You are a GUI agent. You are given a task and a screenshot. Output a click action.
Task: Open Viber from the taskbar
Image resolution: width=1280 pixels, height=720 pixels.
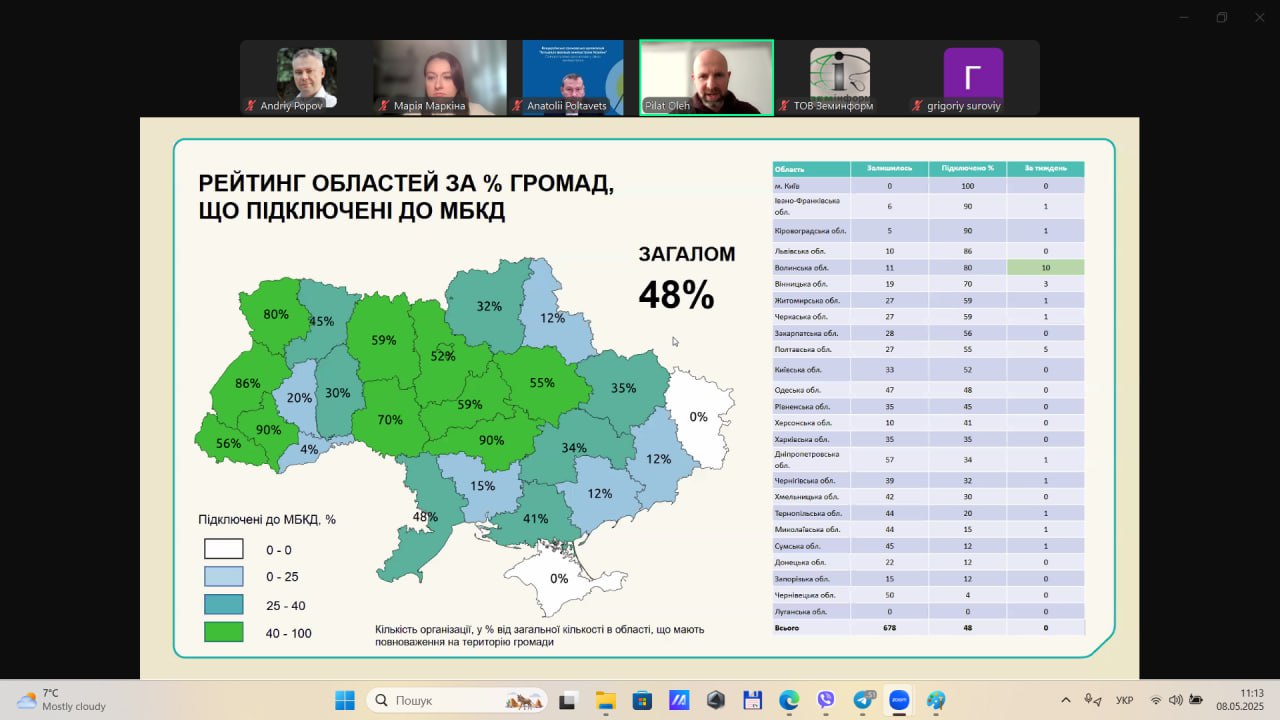coord(826,700)
